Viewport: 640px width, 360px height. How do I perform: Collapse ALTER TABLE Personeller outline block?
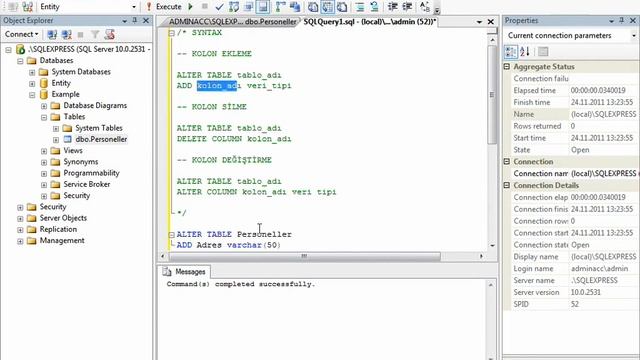[x=172, y=235]
